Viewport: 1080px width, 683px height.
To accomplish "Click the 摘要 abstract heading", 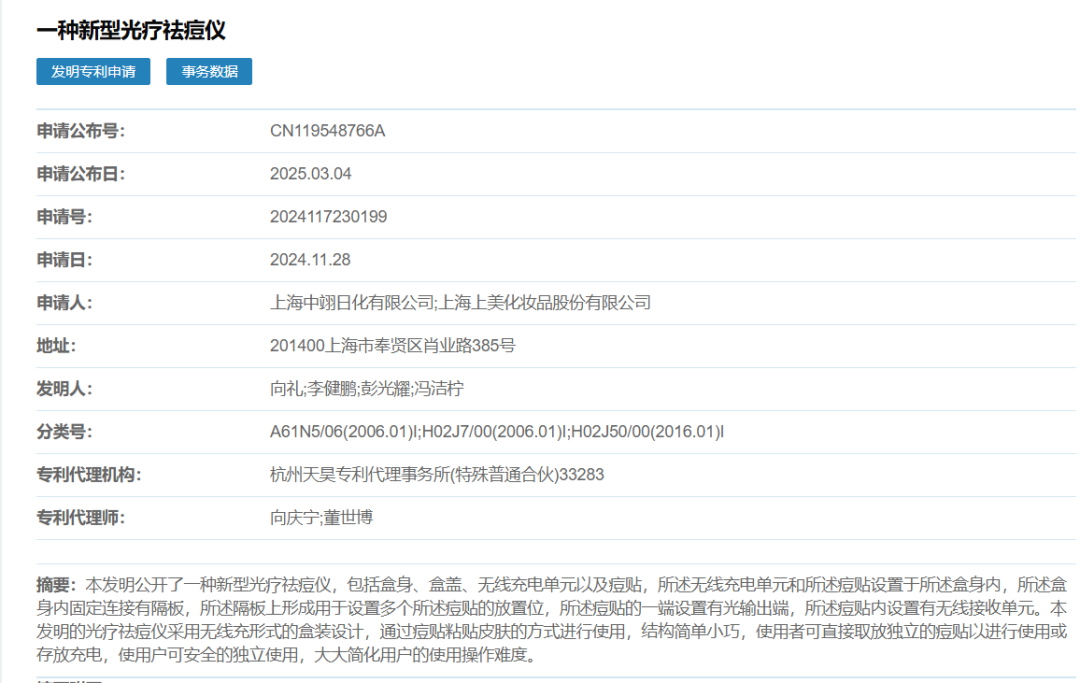I will (56, 585).
